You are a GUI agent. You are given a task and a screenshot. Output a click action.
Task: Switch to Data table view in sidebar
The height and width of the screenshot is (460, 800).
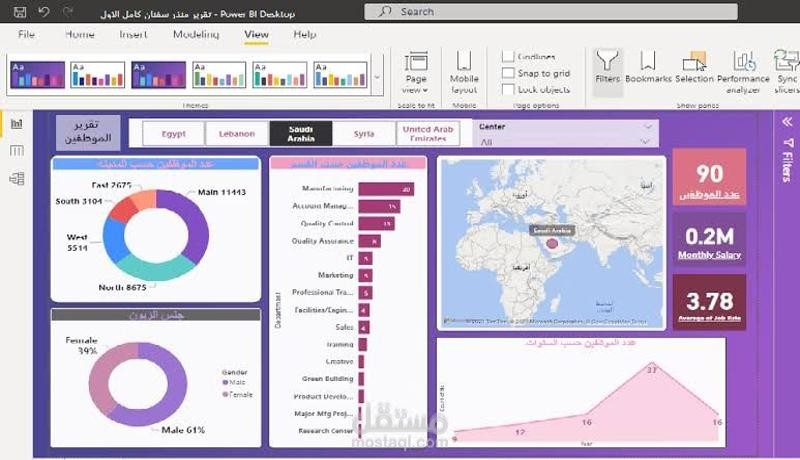[16, 150]
